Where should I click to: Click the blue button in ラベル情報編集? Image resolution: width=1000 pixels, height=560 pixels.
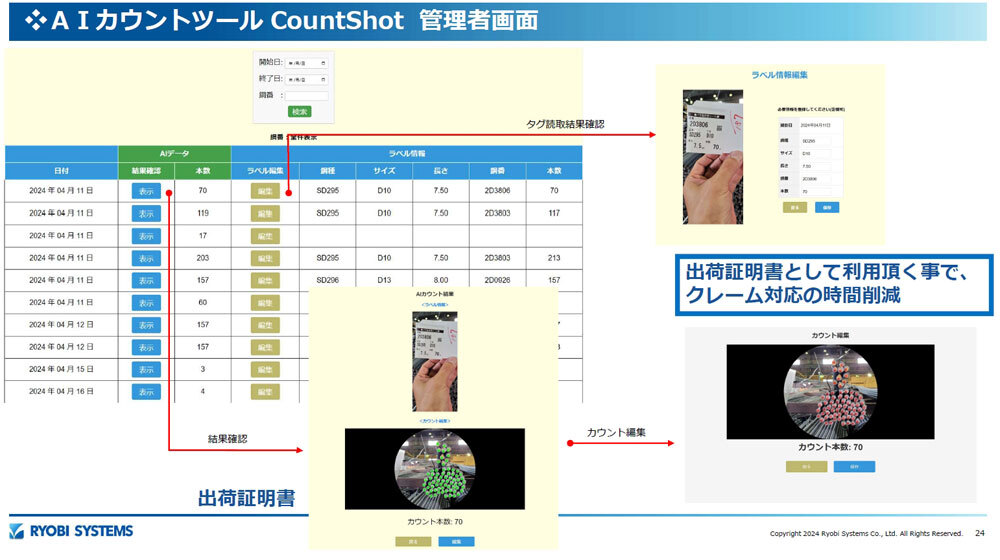pos(827,207)
